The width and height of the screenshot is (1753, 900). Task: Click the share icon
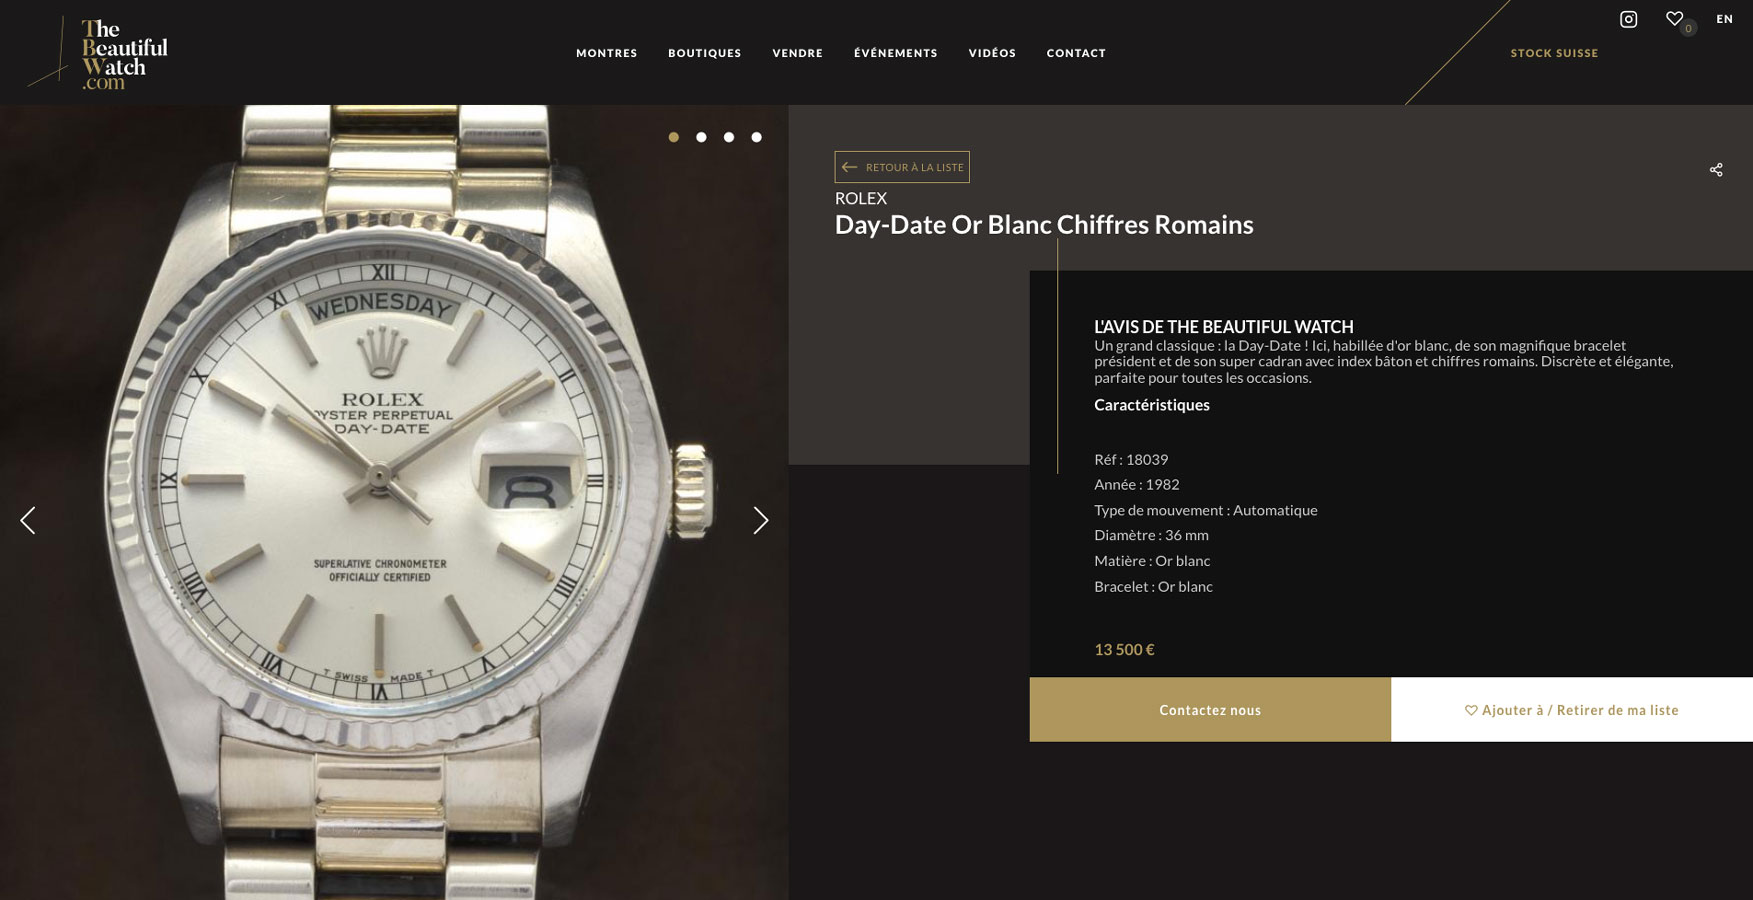pyautogui.click(x=1716, y=170)
